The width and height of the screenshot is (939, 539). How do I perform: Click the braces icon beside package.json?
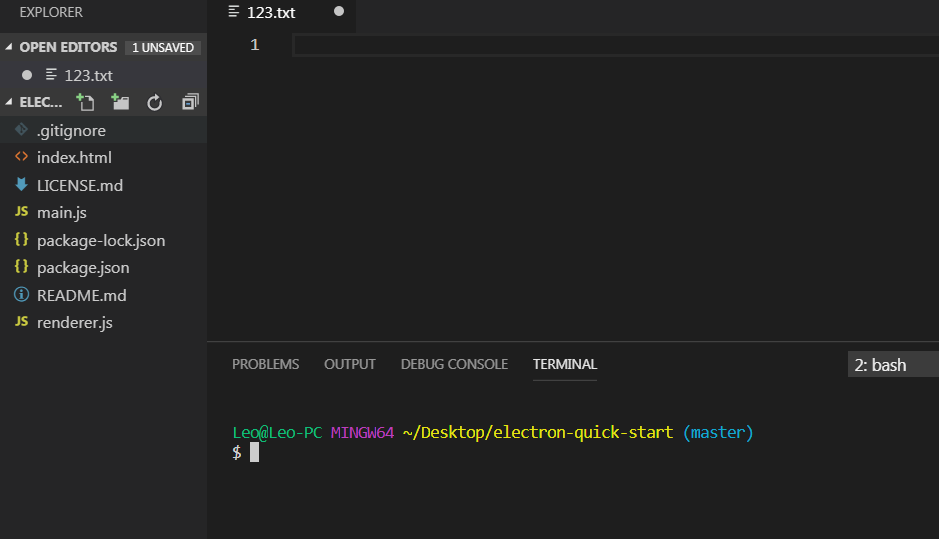[22, 267]
